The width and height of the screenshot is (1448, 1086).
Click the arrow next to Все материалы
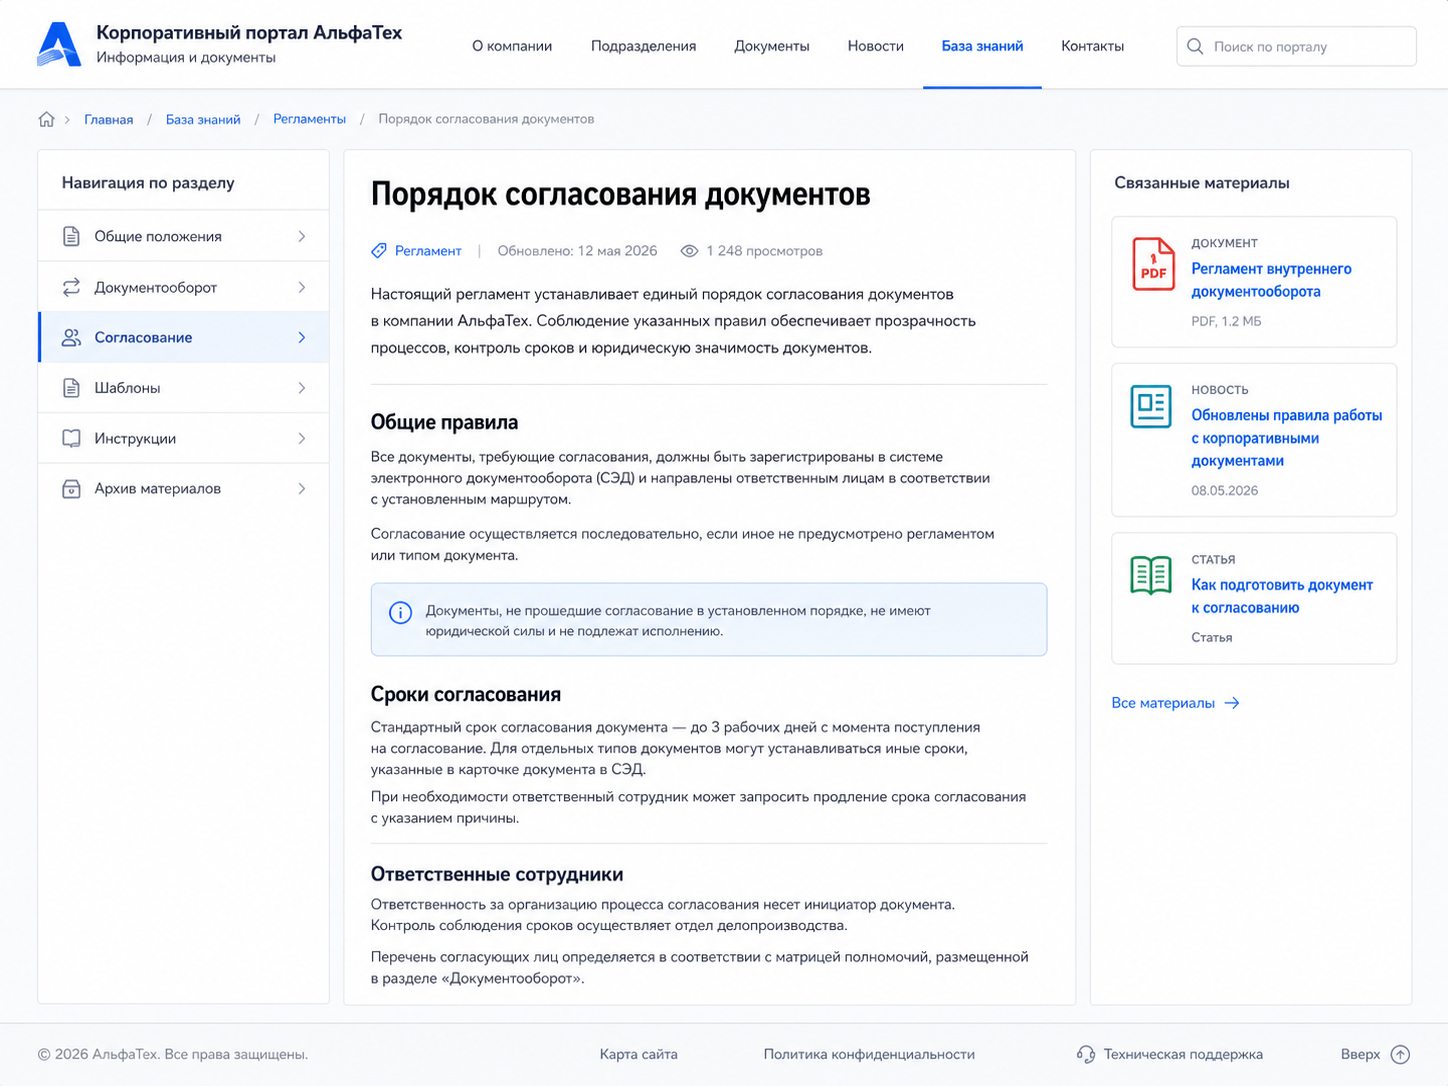[x=1232, y=703]
